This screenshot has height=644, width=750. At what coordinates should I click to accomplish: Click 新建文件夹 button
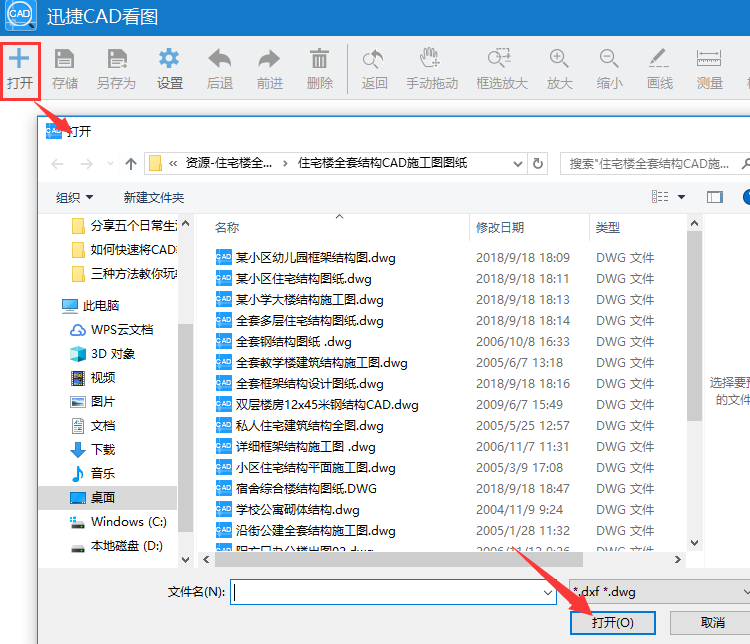(x=154, y=197)
